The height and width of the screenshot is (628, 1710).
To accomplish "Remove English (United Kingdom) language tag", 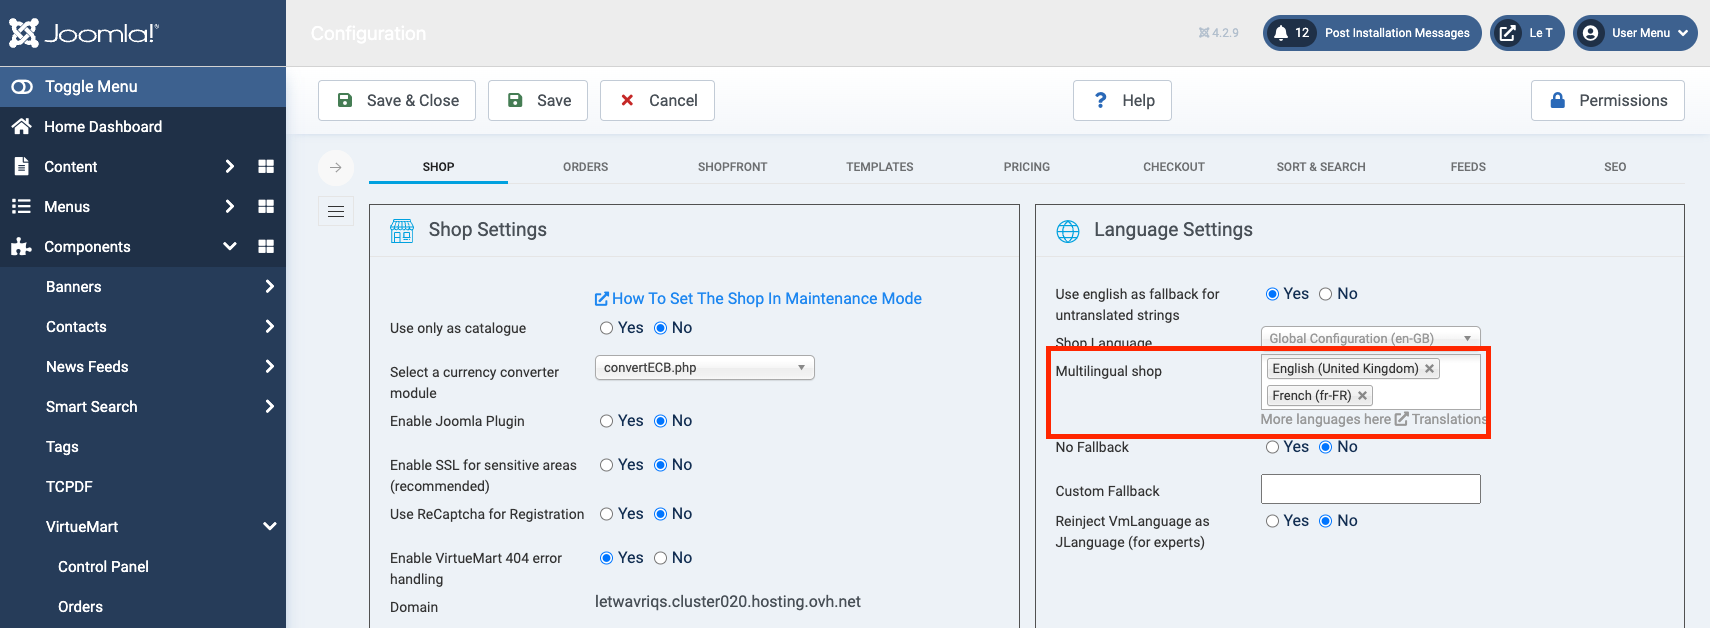I will [1430, 369].
